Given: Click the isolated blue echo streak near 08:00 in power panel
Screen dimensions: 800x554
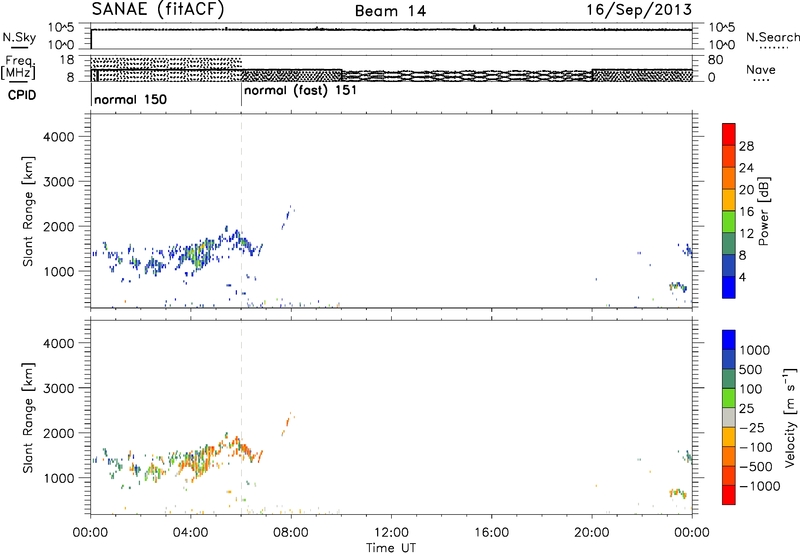Looking at the screenshot, I should [x=287, y=218].
